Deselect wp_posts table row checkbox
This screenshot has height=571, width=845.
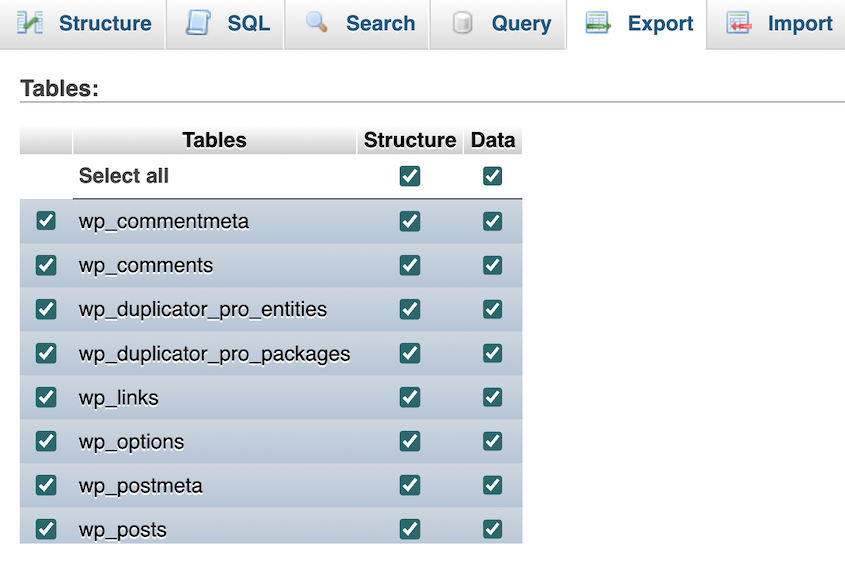click(46, 529)
